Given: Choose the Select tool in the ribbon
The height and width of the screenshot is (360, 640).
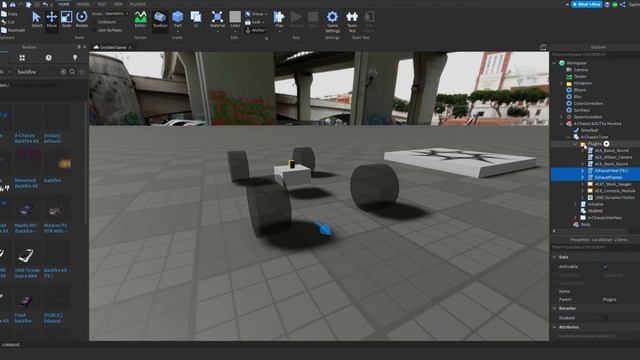Looking at the screenshot, I should [x=36, y=19].
